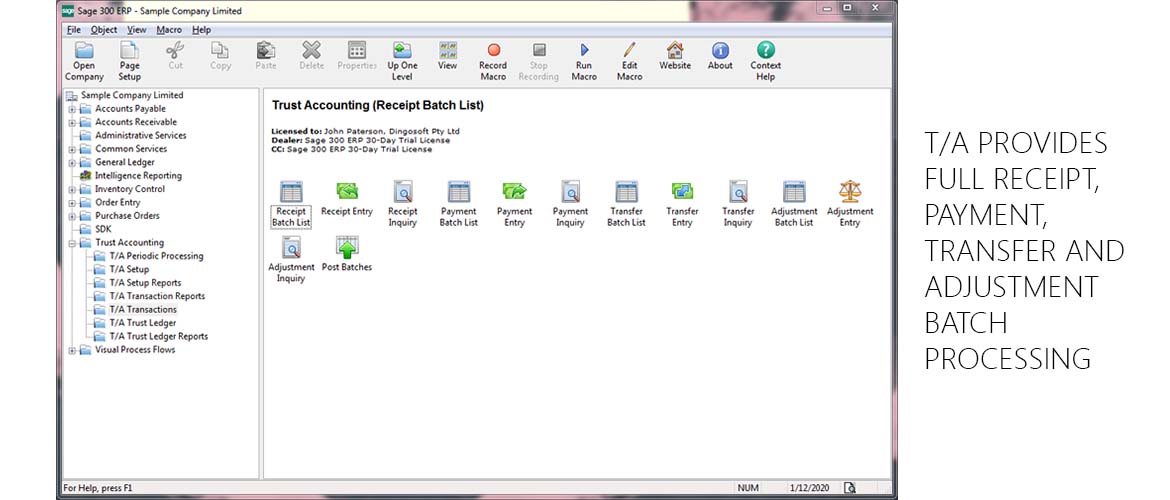This screenshot has width=1170, height=500.
Task: Open the Help menu
Action: [x=201, y=30]
